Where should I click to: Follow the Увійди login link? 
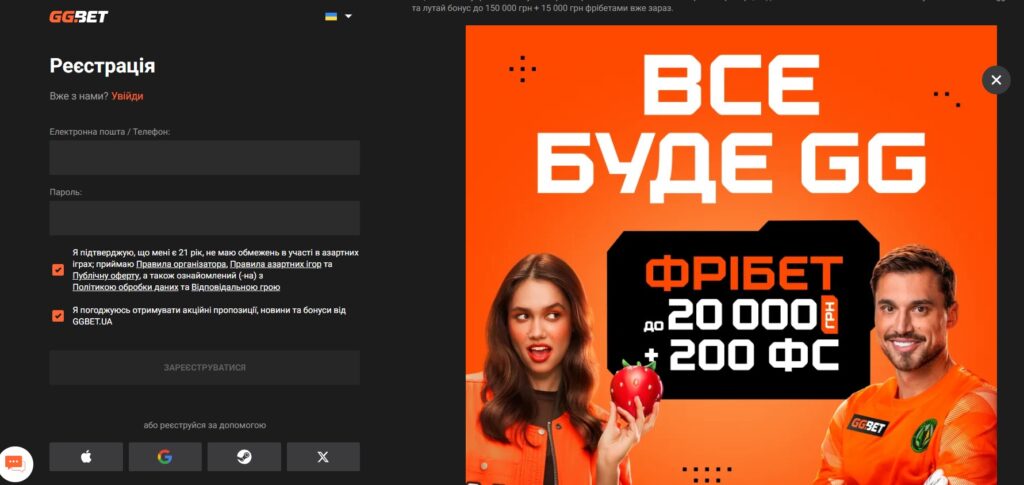pyautogui.click(x=127, y=96)
